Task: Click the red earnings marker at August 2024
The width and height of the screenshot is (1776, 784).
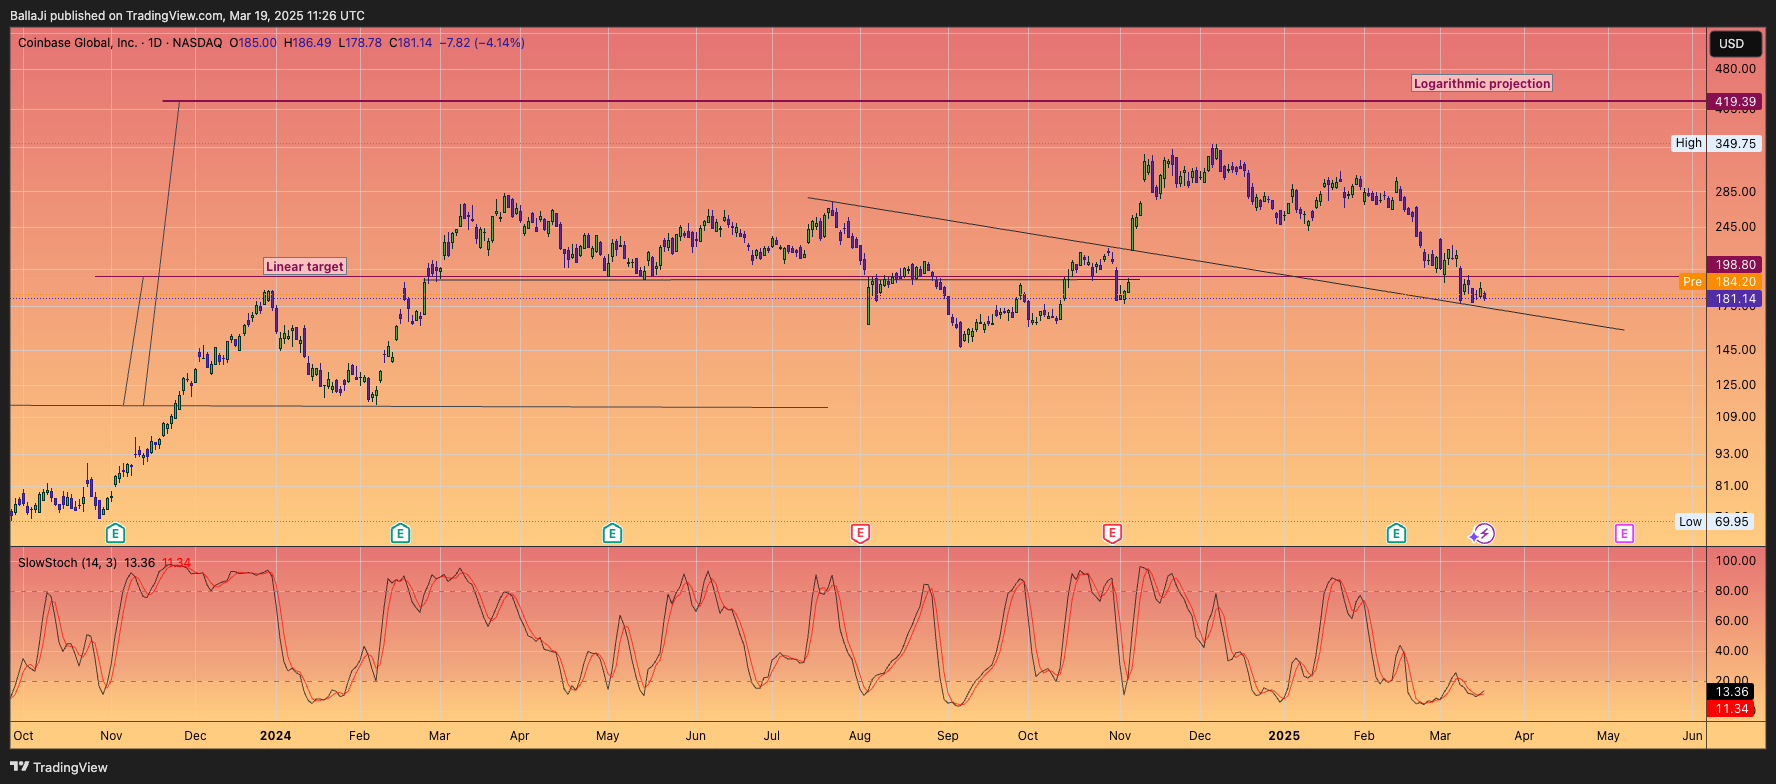Action: pyautogui.click(x=860, y=534)
